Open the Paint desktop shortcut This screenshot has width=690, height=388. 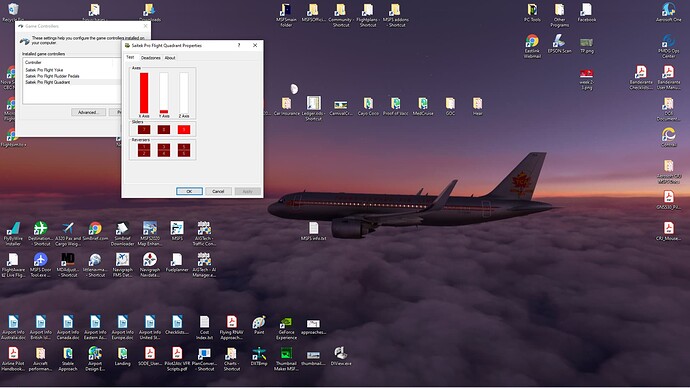[x=259, y=326]
